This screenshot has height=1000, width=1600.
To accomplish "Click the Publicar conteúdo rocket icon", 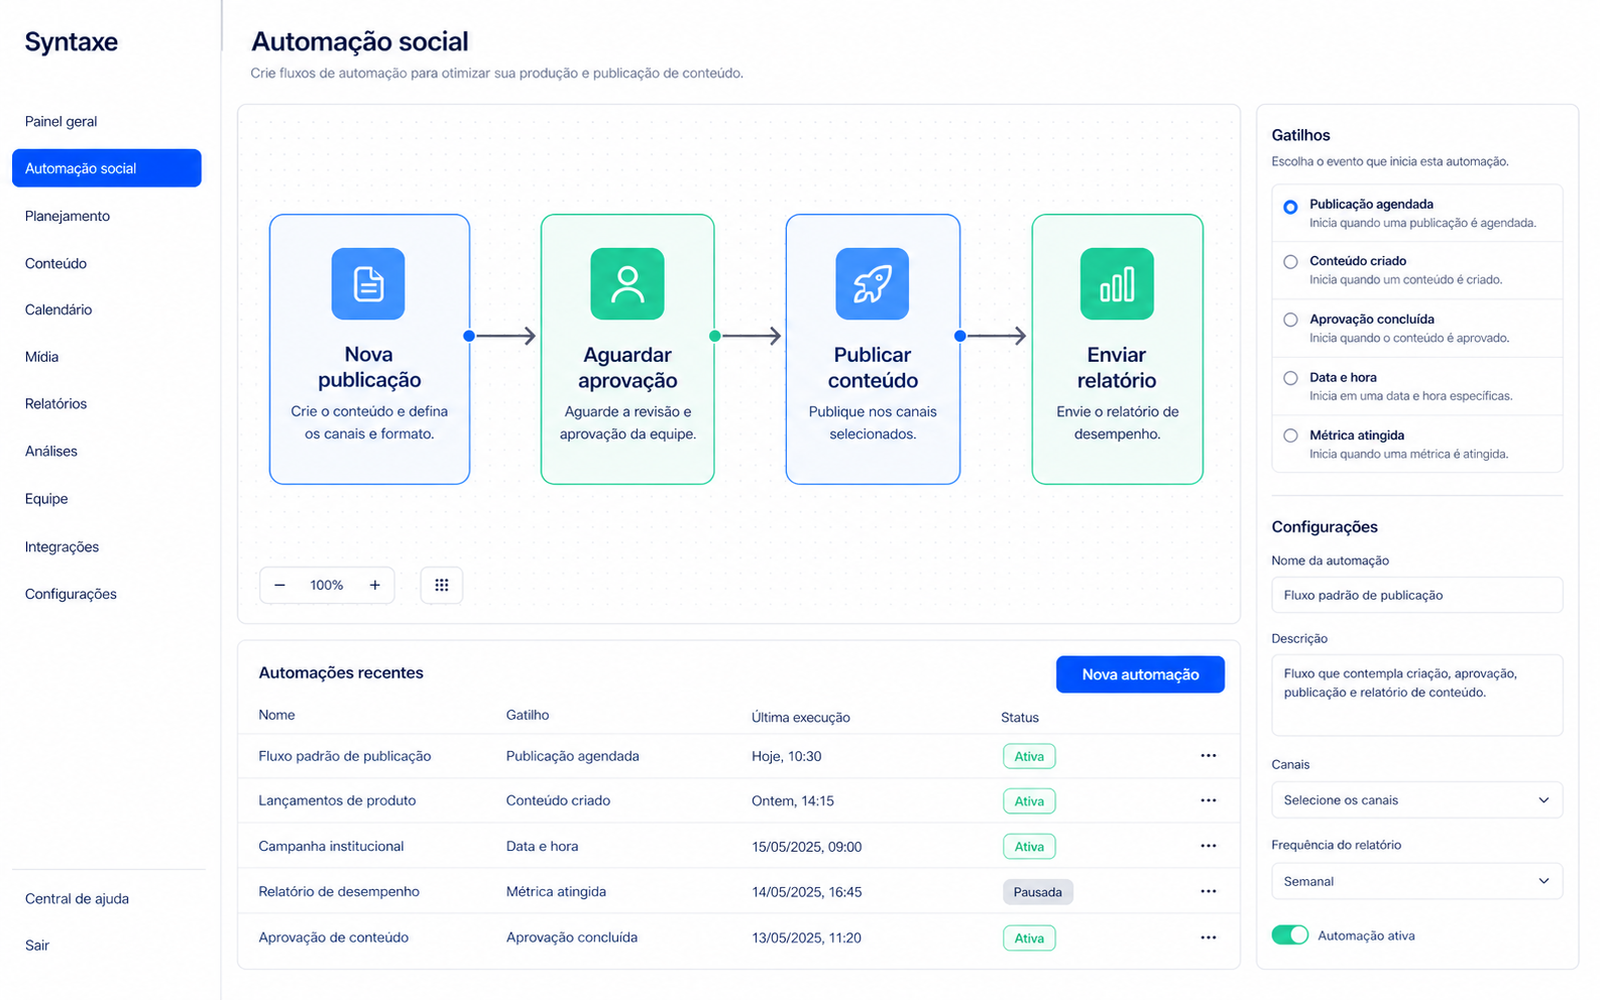I will pos(872,284).
